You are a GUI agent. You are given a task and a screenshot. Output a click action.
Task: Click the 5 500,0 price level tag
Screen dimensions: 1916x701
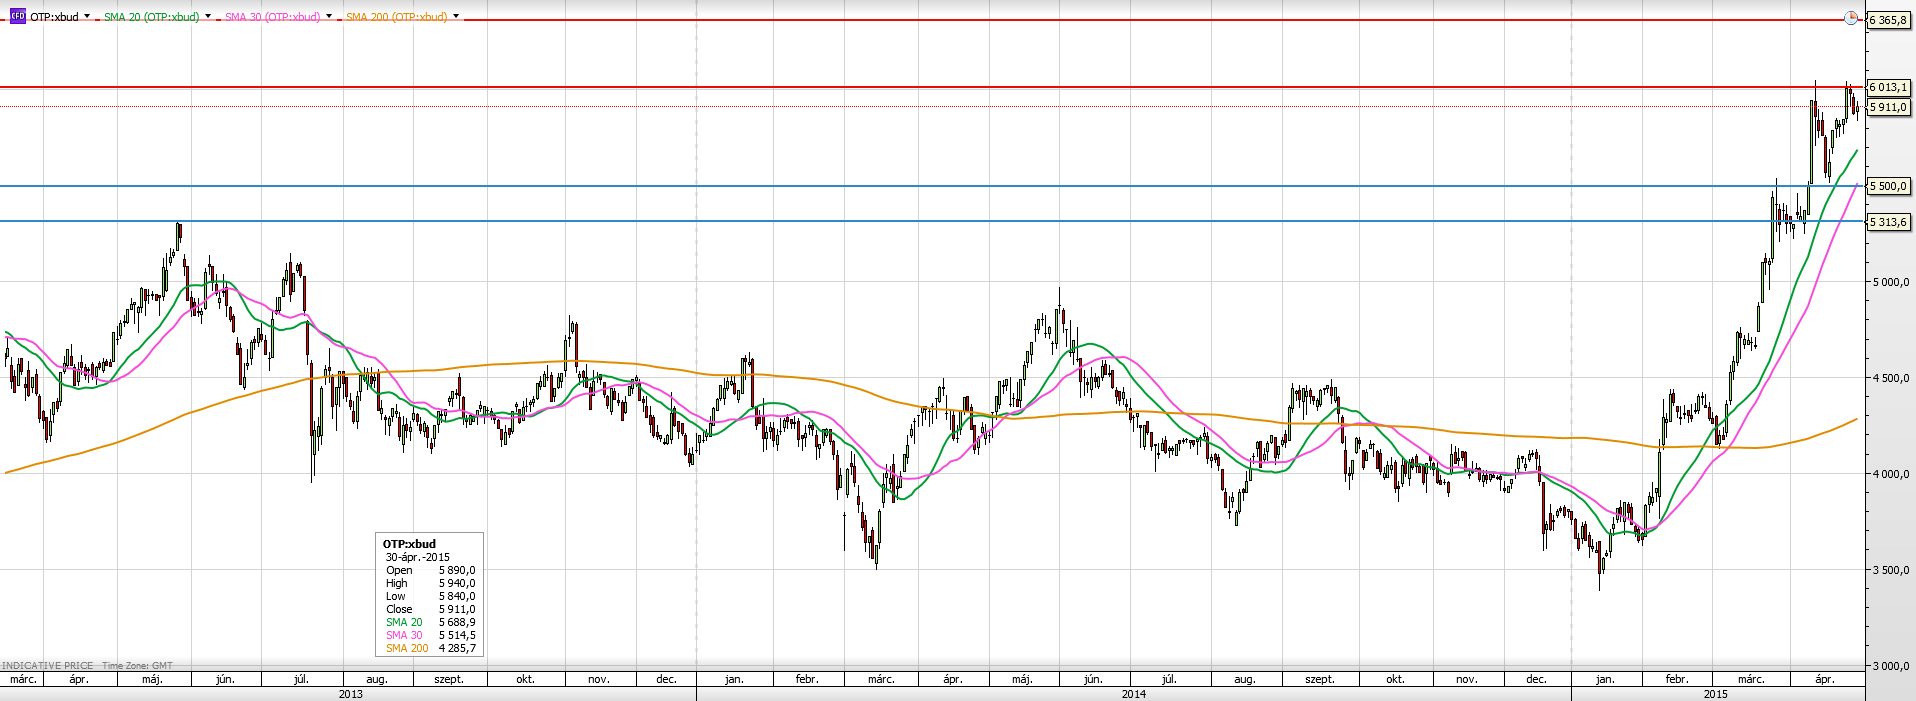[x=1888, y=186]
